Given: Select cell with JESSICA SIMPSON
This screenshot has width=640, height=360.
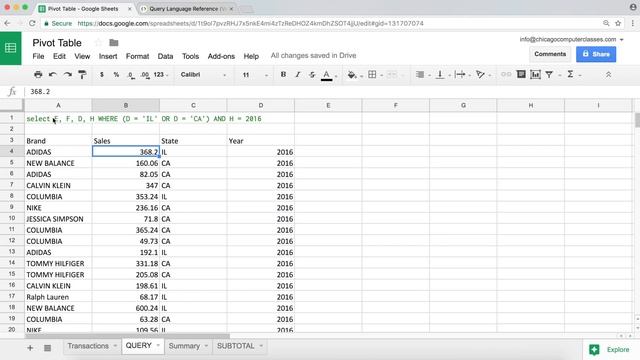Looking at the screenshot, I should point(58,219).
